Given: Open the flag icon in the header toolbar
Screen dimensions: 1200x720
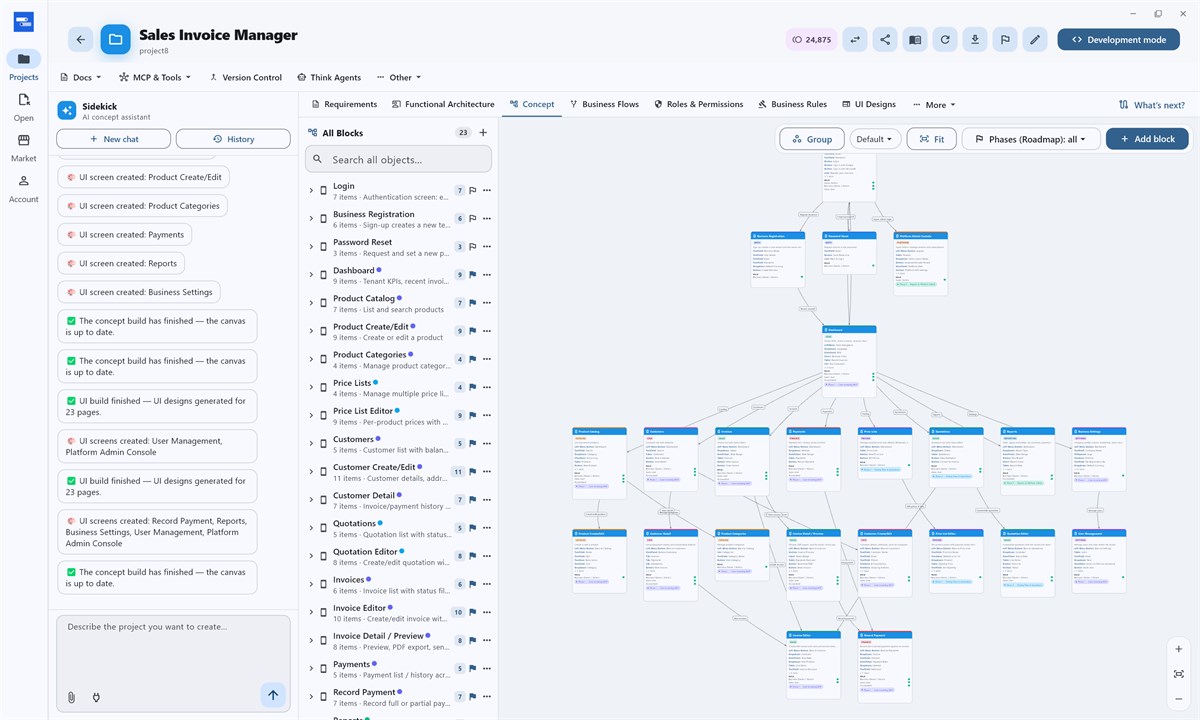Looking at the screenshot, I should tap(1005, 40).
